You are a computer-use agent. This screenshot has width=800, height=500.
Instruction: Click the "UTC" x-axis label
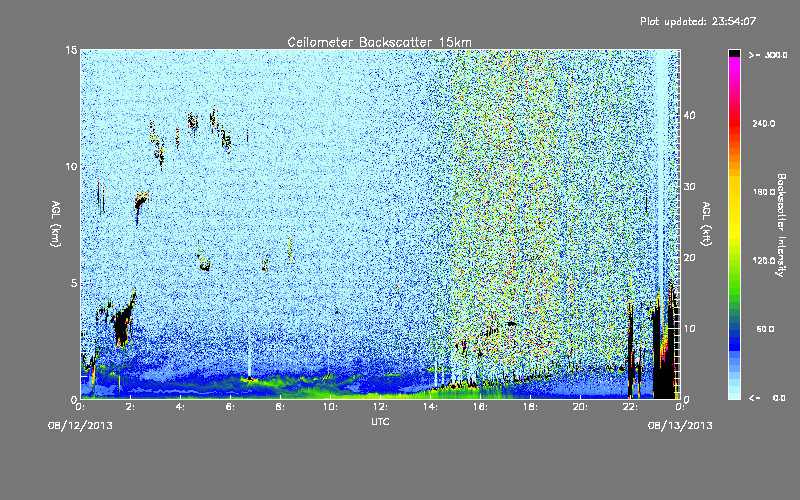click(380, 421)
